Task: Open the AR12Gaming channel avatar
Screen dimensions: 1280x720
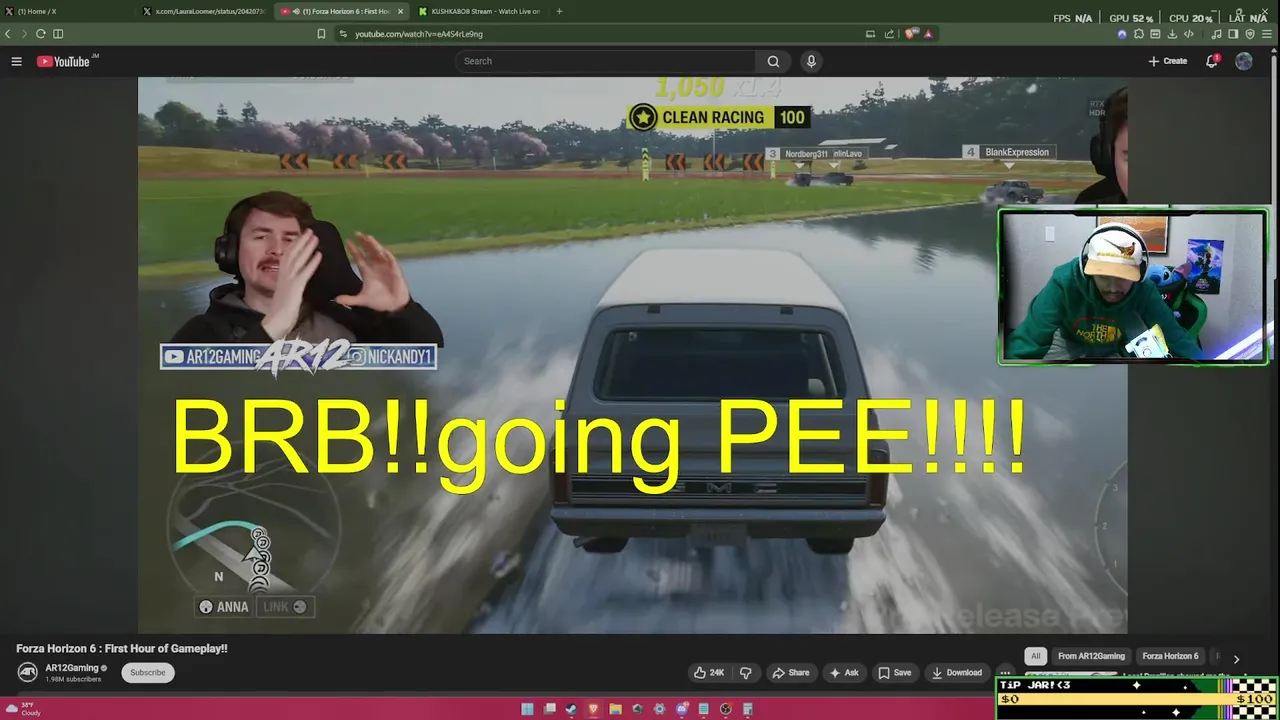Action: 28,672
